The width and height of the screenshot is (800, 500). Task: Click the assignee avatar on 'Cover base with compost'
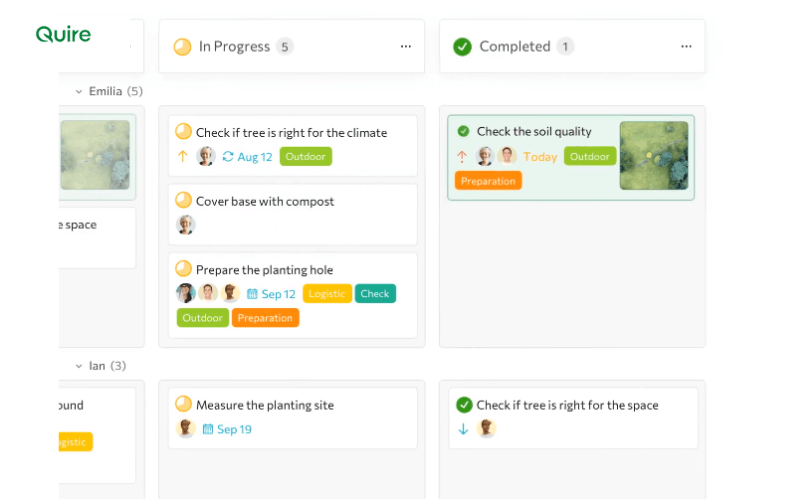(x=185, y=225)
